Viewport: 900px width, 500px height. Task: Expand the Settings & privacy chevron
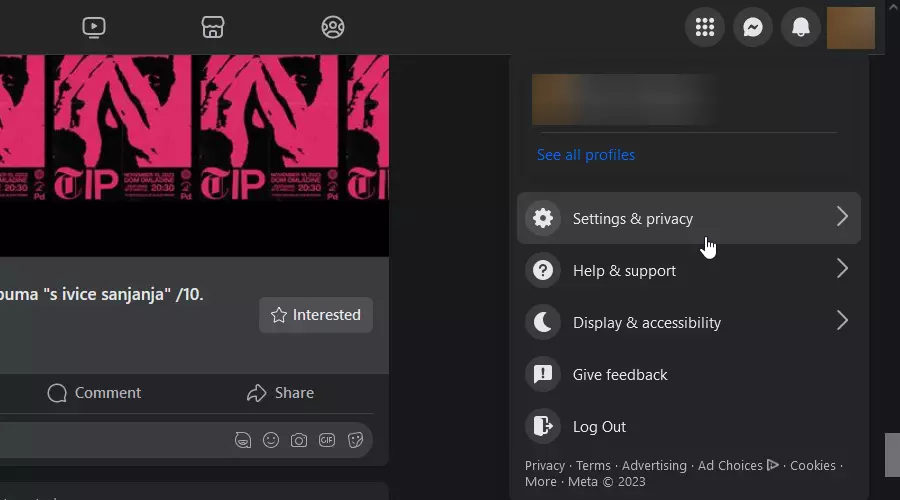coord(842,217)
